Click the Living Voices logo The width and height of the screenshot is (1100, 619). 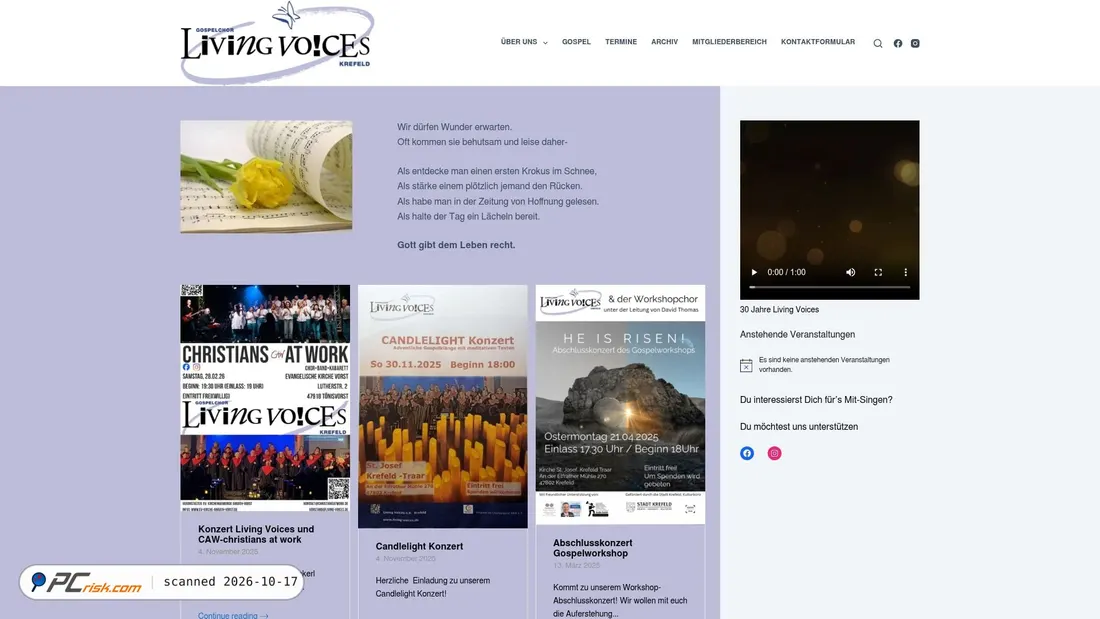pyautogui.click(x=276, y=43)
